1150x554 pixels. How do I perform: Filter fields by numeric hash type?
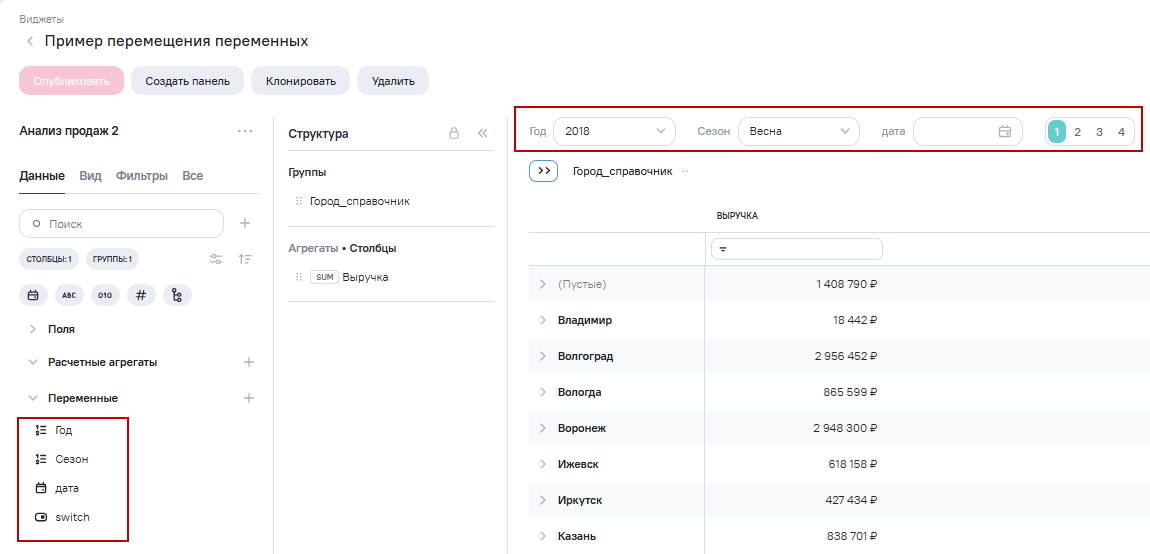(x=141, y=295)
